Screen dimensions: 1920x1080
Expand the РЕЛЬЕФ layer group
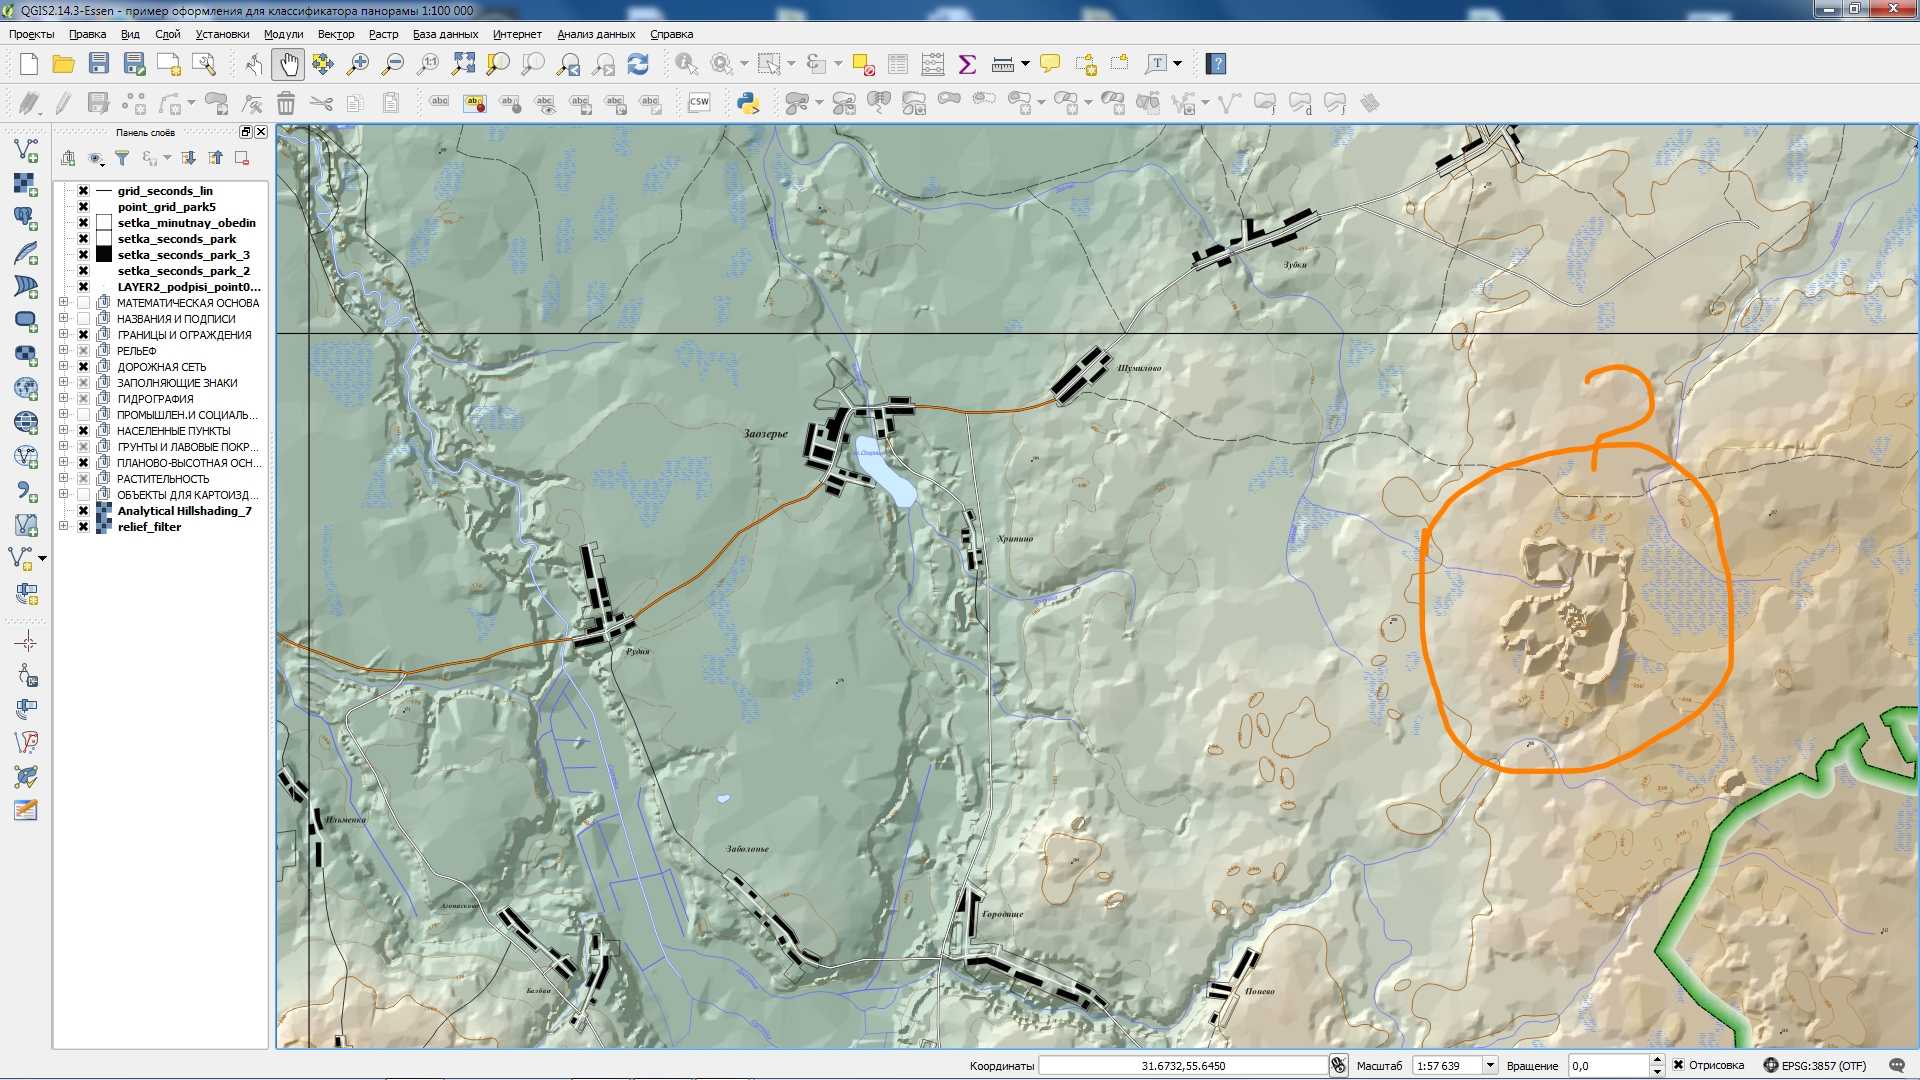pos(63,351)
